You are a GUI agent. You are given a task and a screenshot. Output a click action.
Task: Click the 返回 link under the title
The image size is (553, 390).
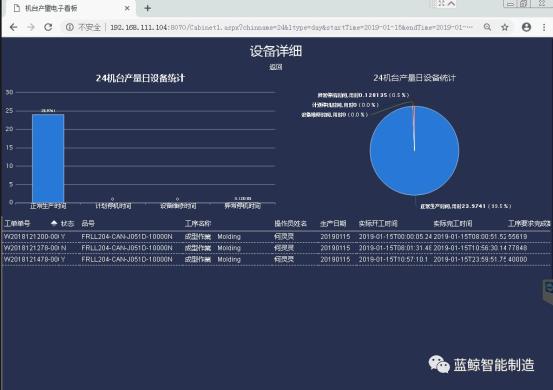coord(276,67)
